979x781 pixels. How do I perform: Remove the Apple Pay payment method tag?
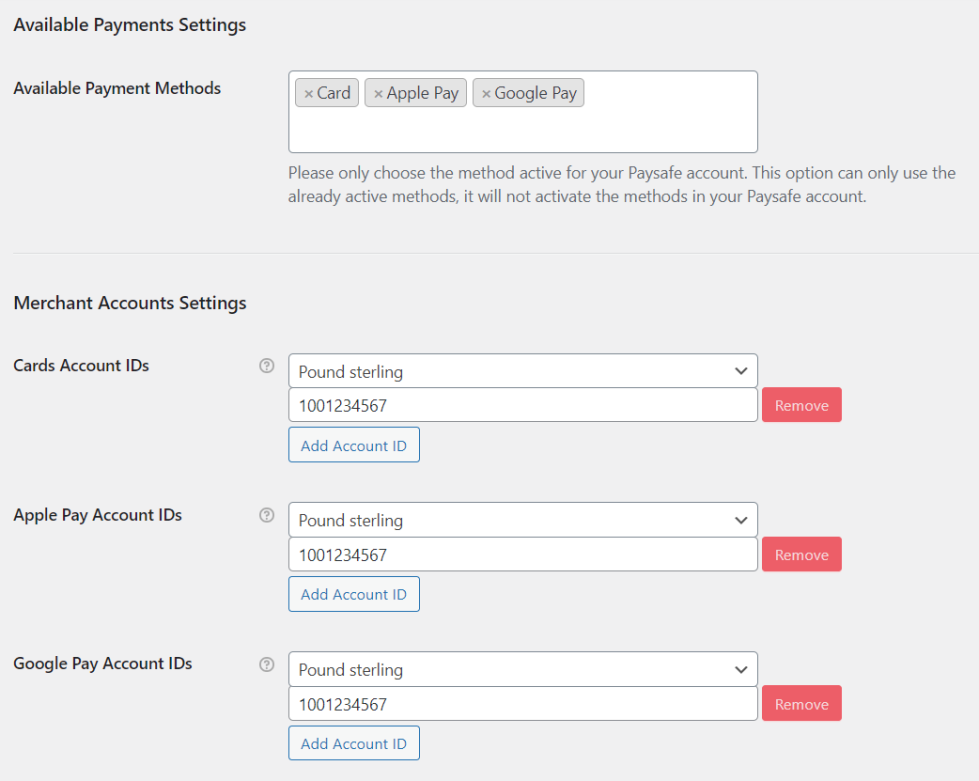coord(378,94)
